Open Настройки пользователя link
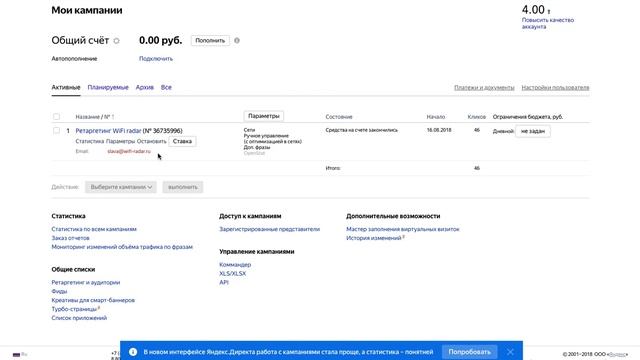 [x=555, y=87]
